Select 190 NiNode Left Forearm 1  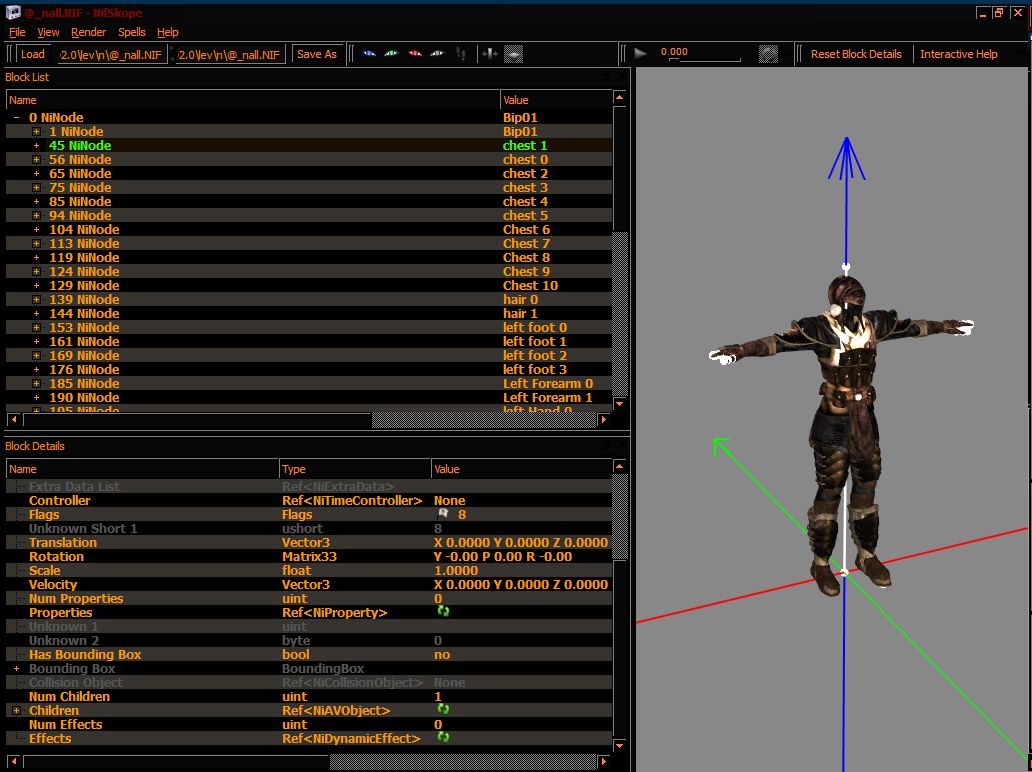tap(309, 398)
